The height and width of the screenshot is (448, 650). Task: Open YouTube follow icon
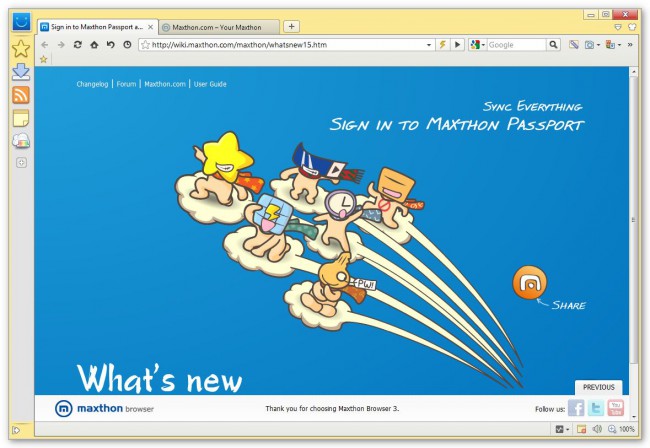[616, 408]
